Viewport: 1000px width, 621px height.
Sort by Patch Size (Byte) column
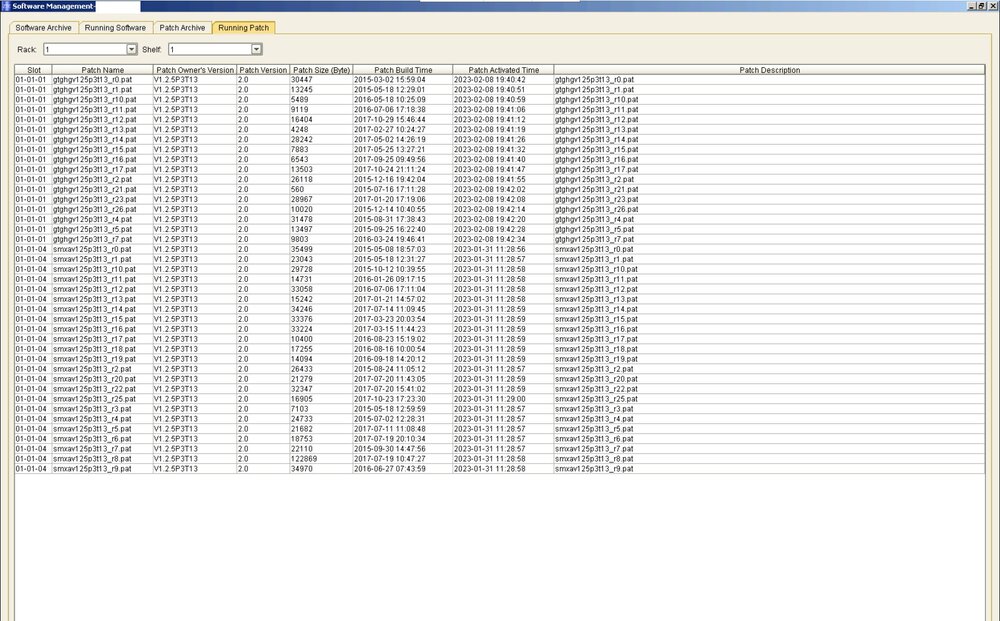(x=320, y=70)
